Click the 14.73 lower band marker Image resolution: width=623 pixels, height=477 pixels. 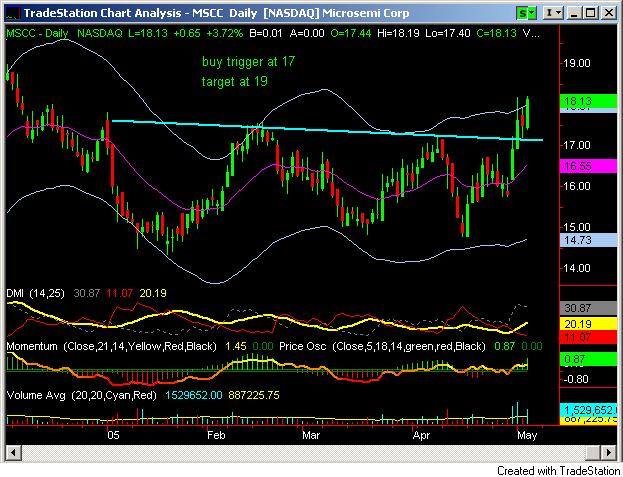[588, 240]
